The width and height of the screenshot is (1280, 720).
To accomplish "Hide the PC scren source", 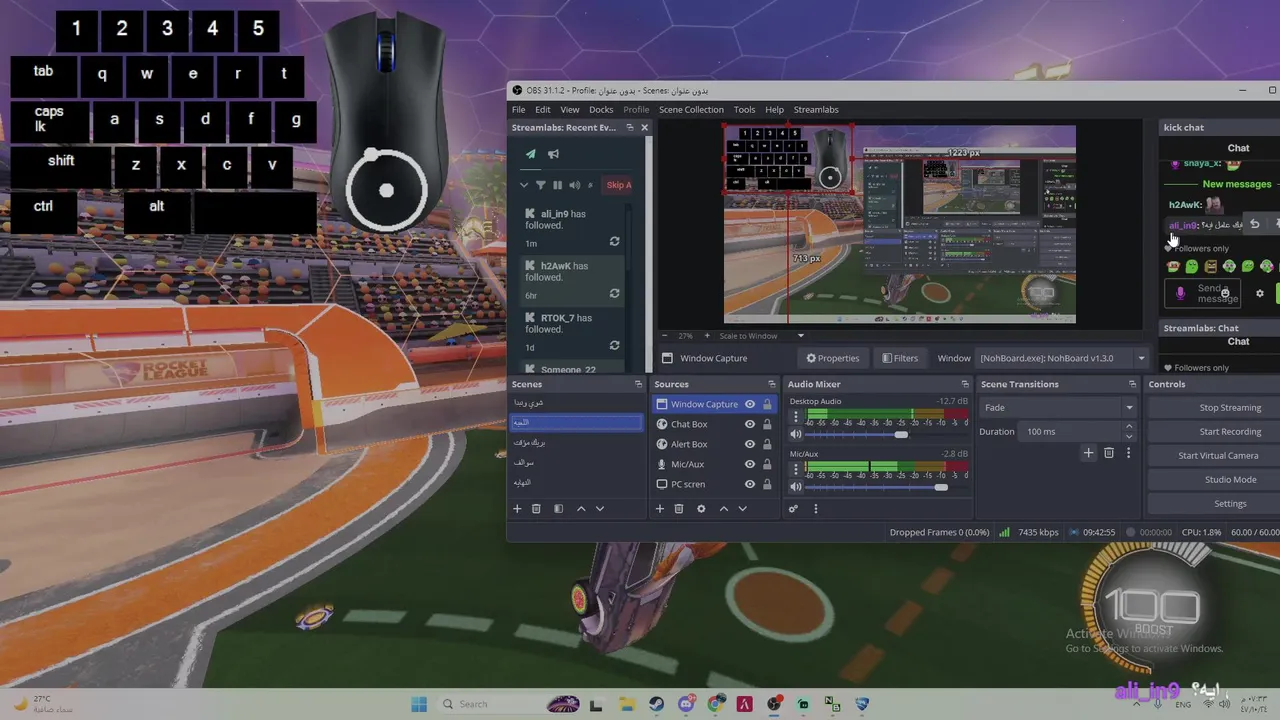I will 750,484.
